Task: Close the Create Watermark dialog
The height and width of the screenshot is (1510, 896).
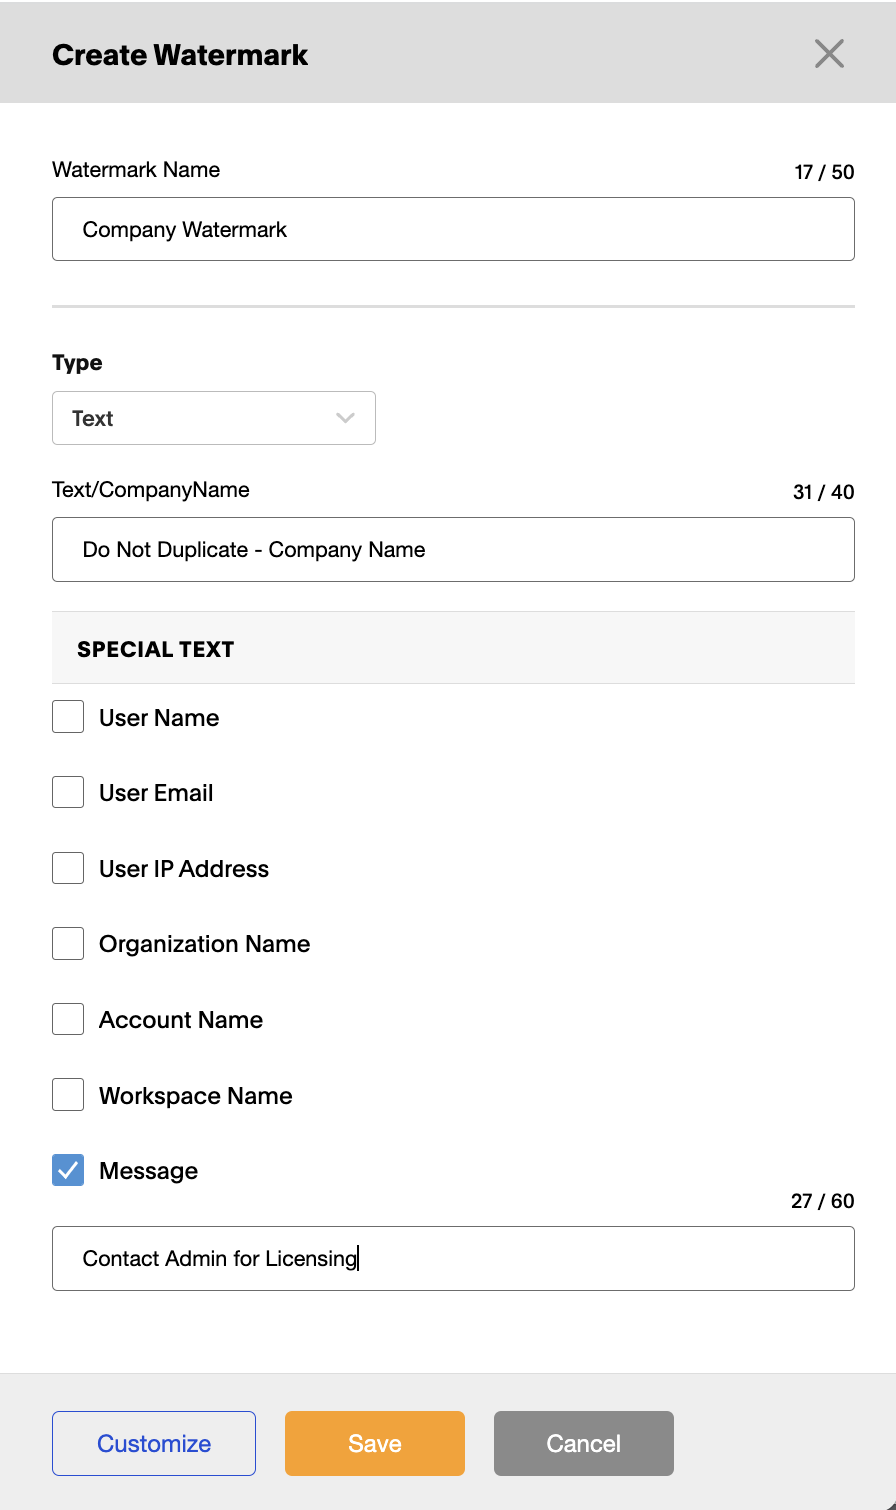Action: point(829,54)
